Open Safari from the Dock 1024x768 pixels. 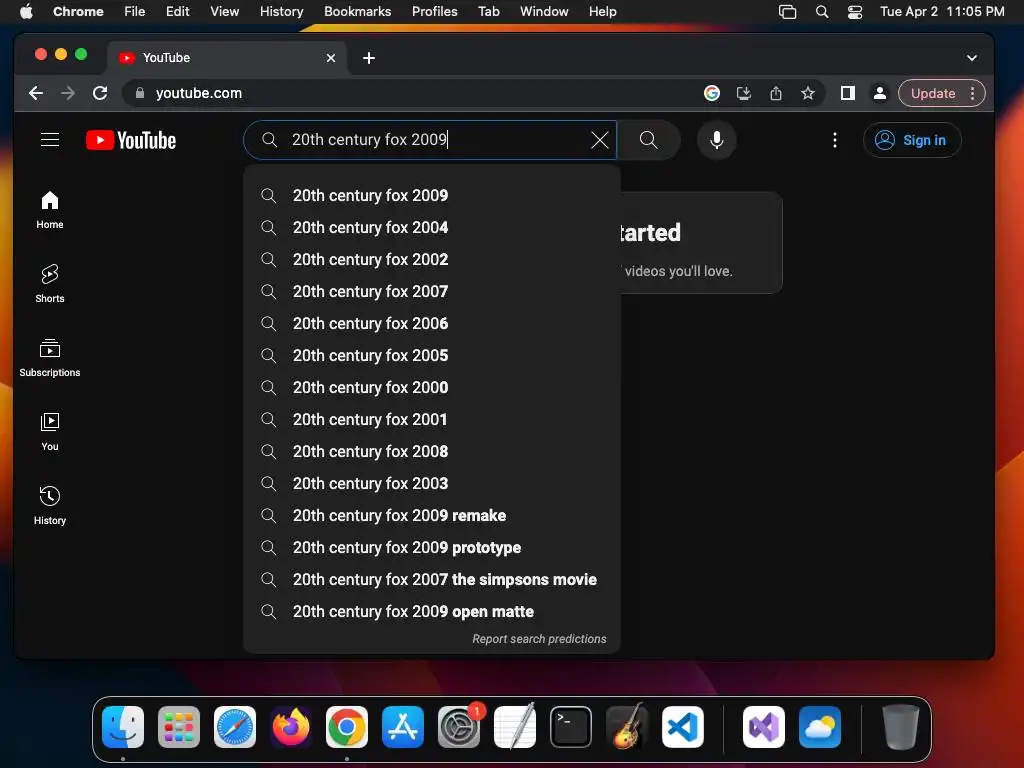[x=235, y=727]
